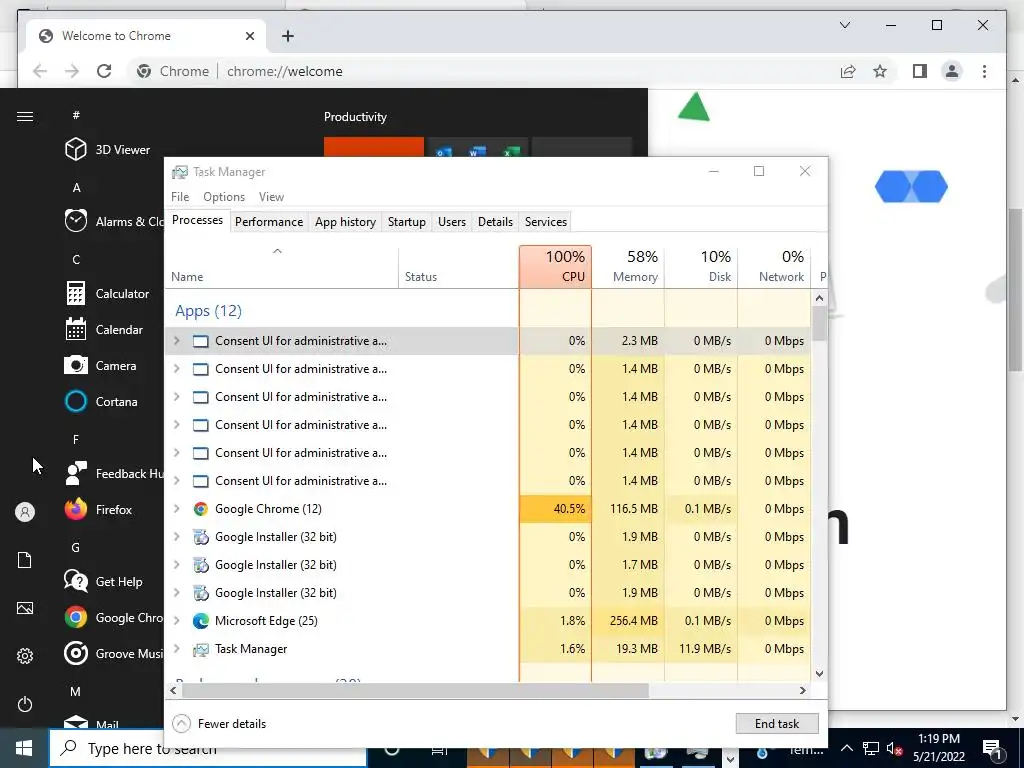Switch to the Startup tab
The height and width of the screenshot is (768, 1024).
click(x=406, y=221)
